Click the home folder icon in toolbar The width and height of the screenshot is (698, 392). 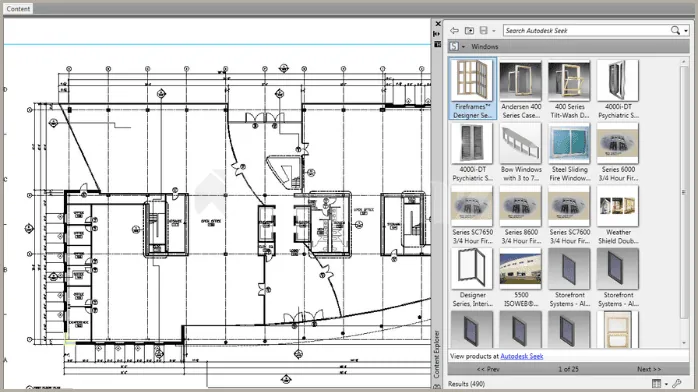(x=469, y=31)
